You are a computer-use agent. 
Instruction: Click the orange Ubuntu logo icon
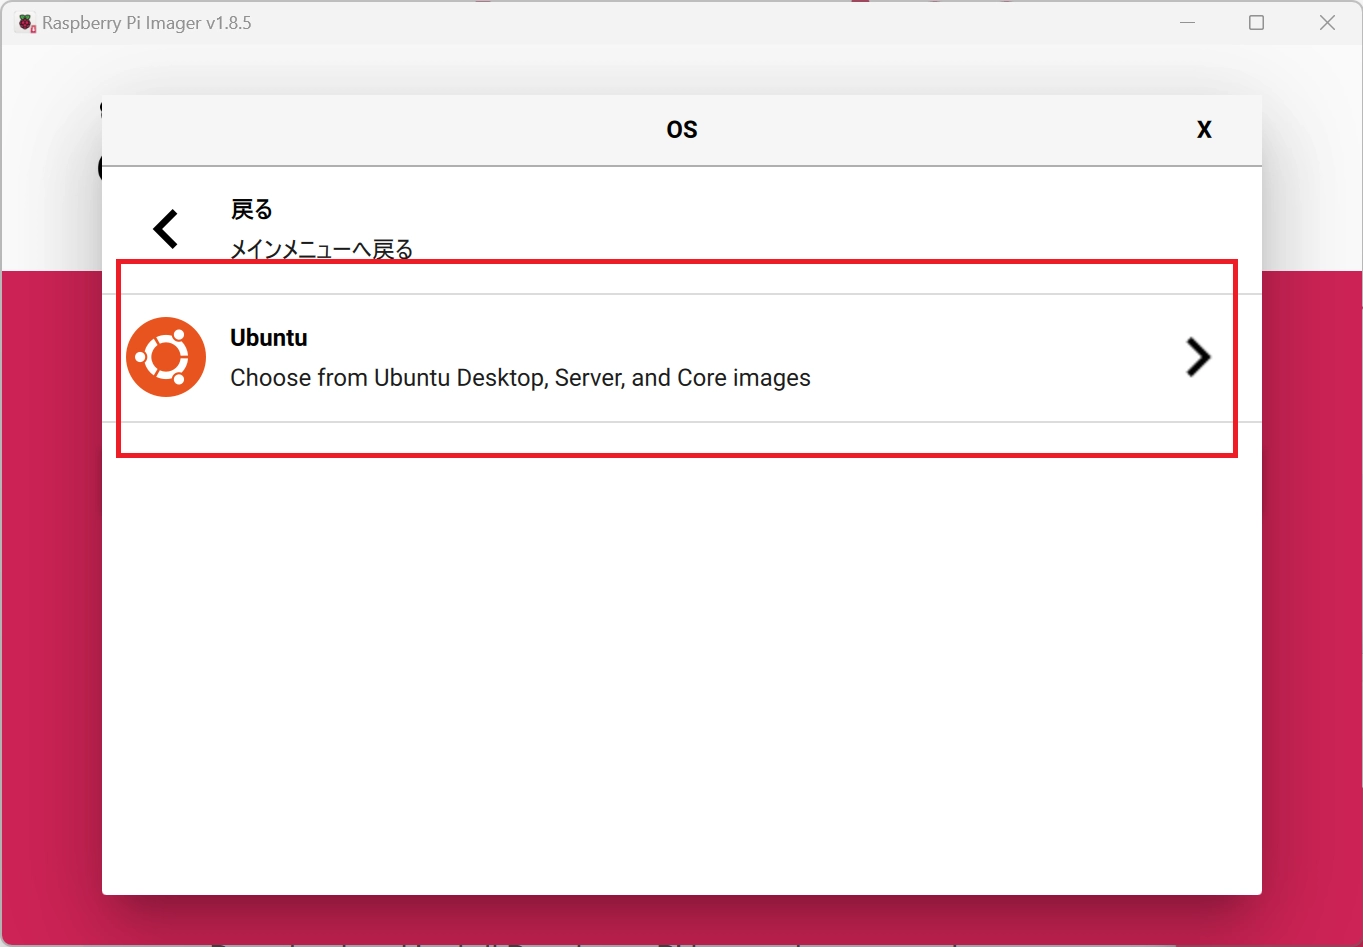[166, 357]
